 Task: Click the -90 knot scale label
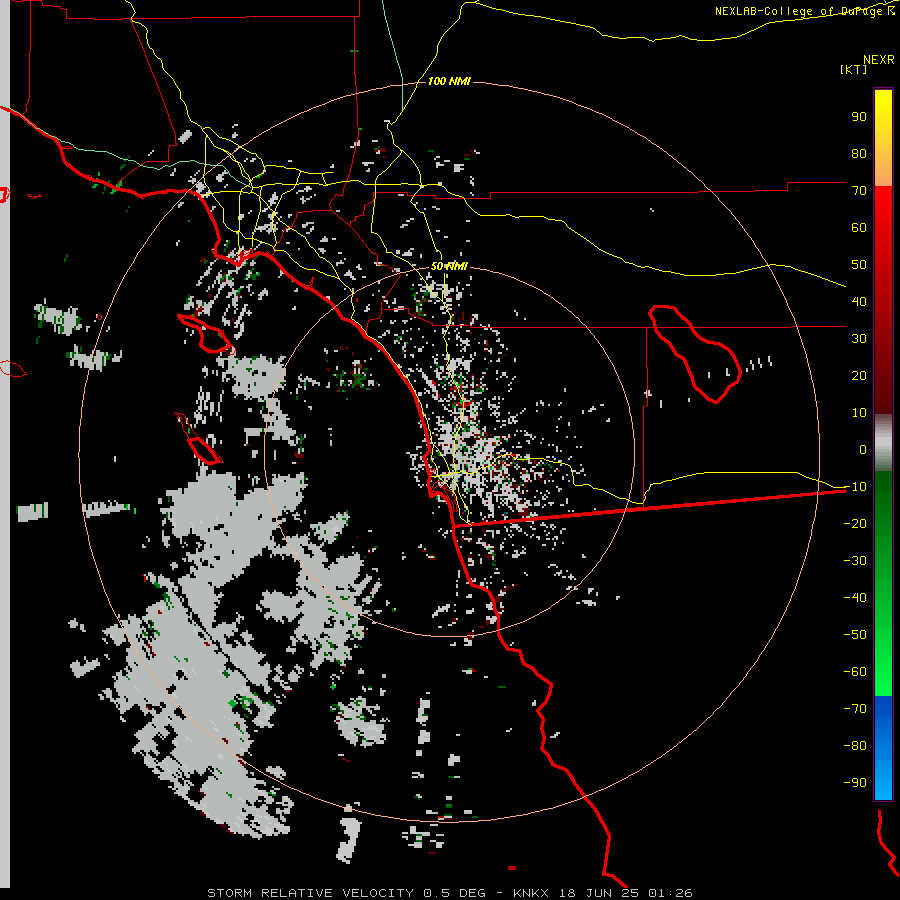pos(855,783)
